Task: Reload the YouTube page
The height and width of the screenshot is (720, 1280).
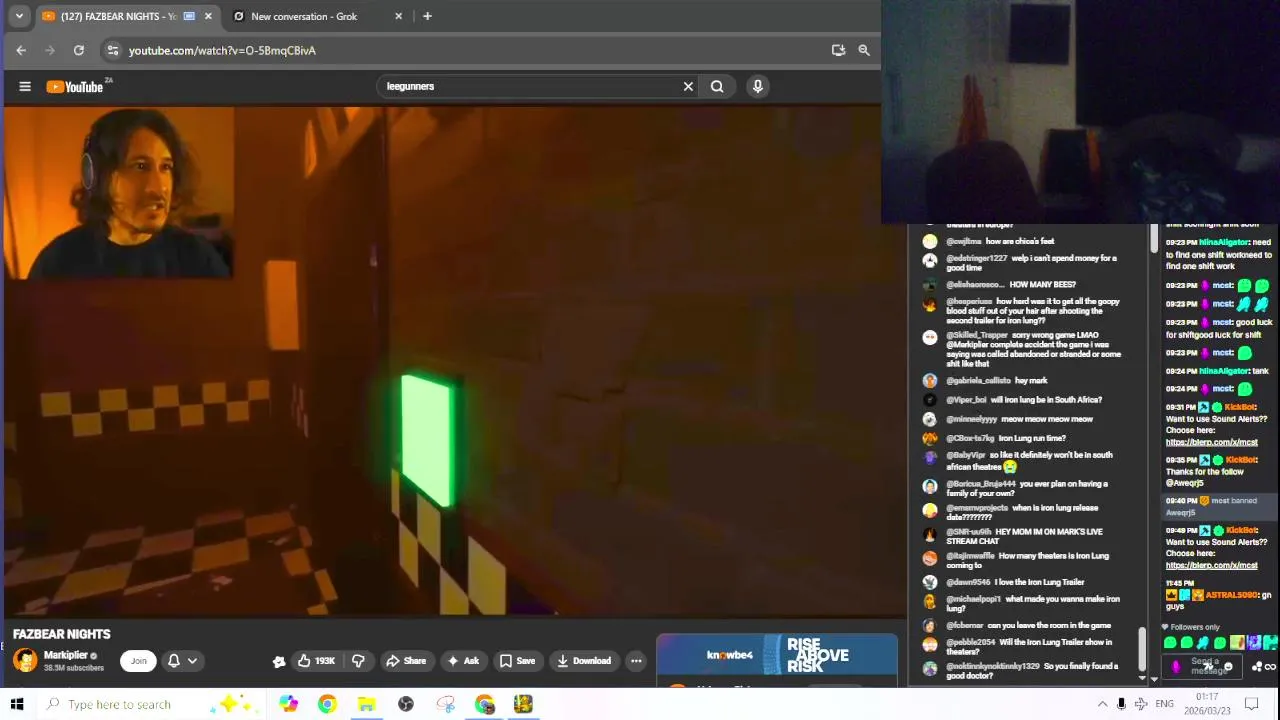Action: [x=79, y=50]
